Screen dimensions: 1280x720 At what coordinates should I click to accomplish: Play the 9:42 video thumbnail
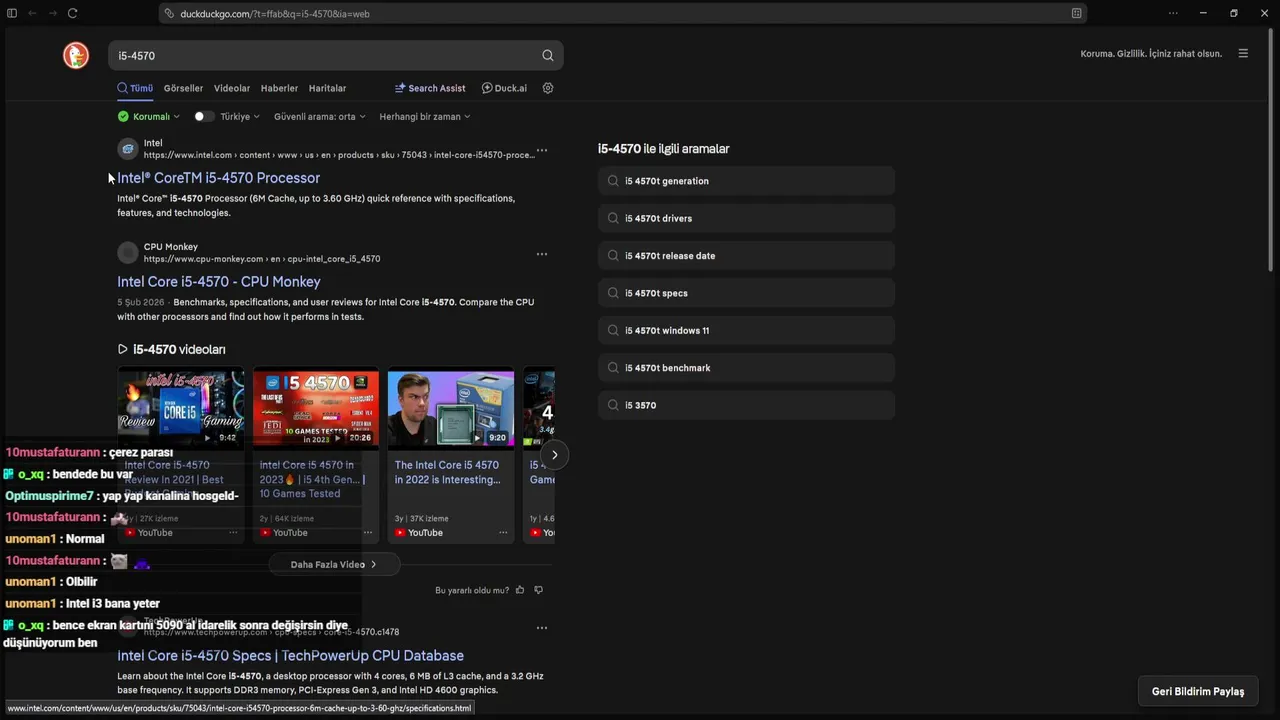(181, 407)
